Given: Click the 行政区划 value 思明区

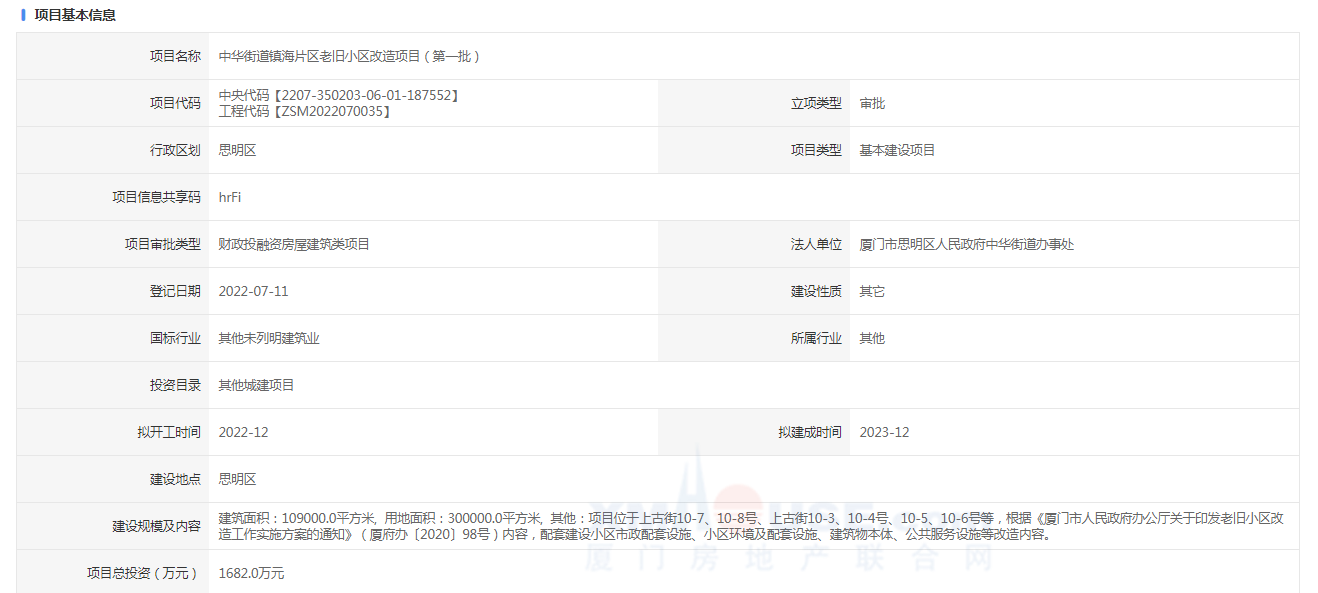Looking at the screenshot, I should [237, 150].
